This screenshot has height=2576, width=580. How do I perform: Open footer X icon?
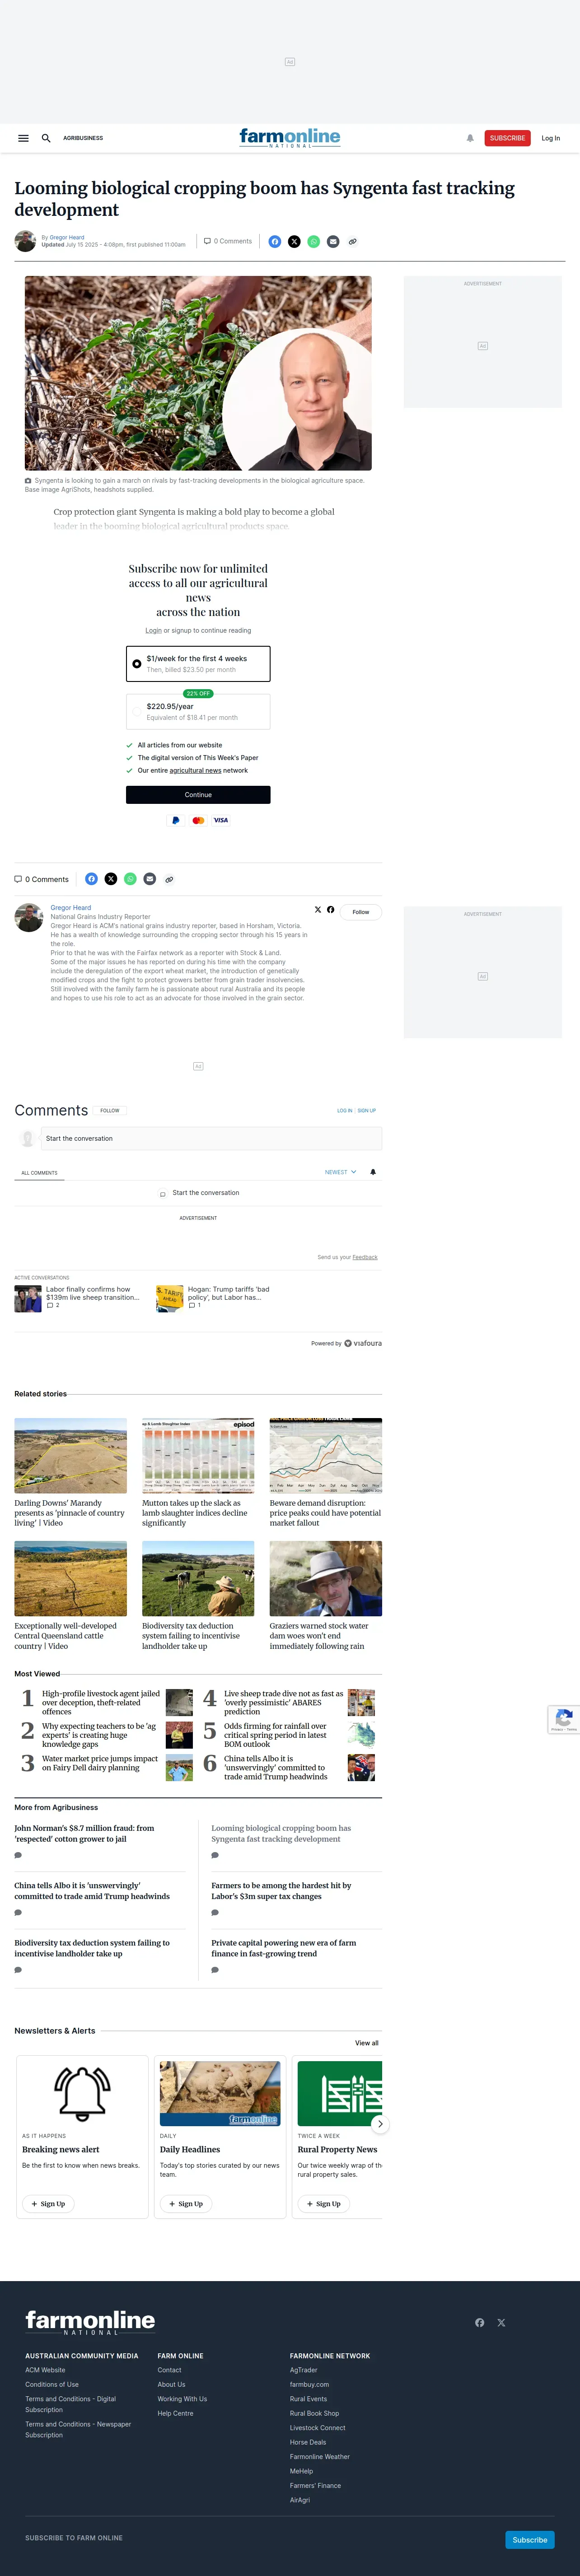pos(501,2322)
